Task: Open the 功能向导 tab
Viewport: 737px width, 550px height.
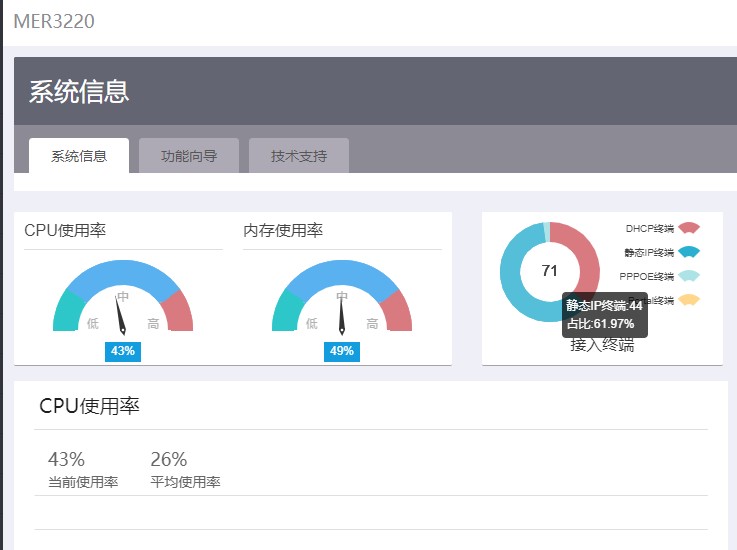Action: (x=189, y=156)
